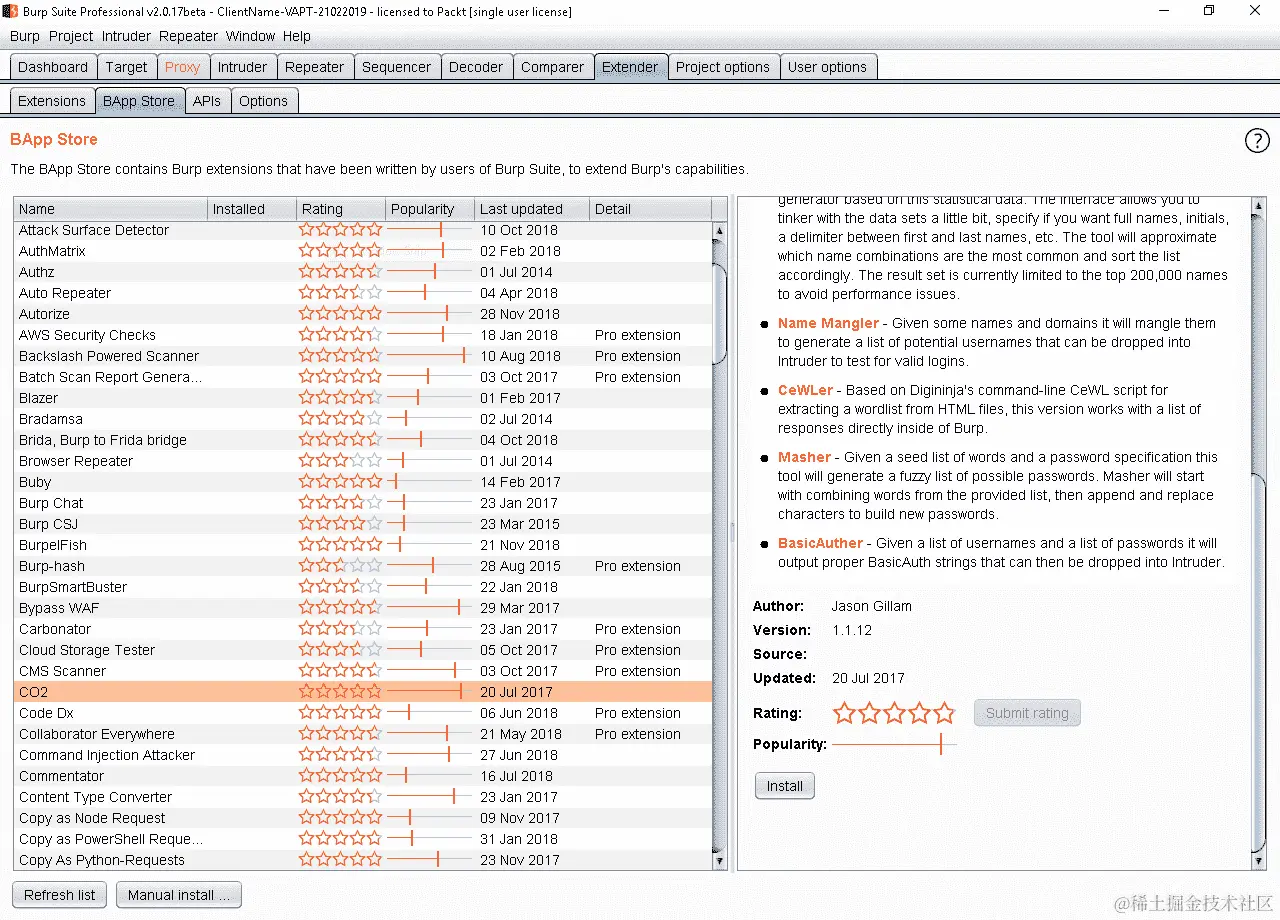Switch to the Dashboard tab

coord(53,67)
